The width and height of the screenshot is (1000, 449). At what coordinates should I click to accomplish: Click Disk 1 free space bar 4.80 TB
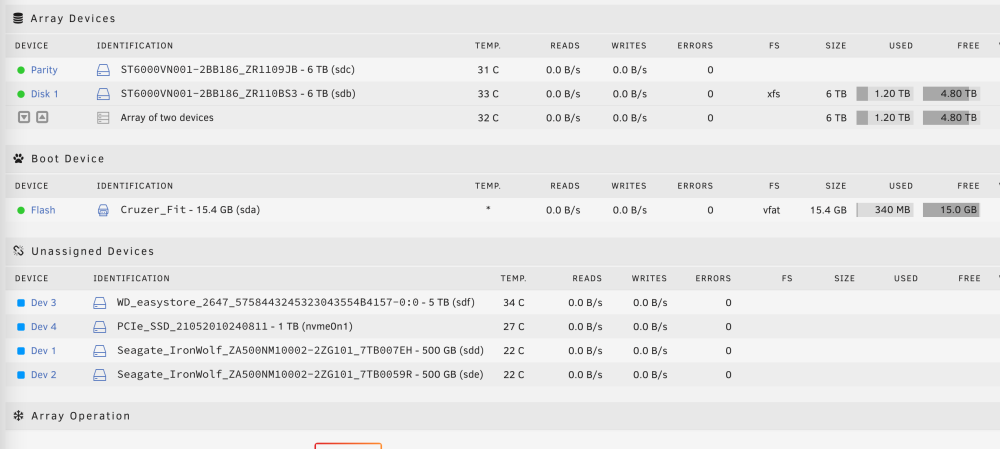951,94
